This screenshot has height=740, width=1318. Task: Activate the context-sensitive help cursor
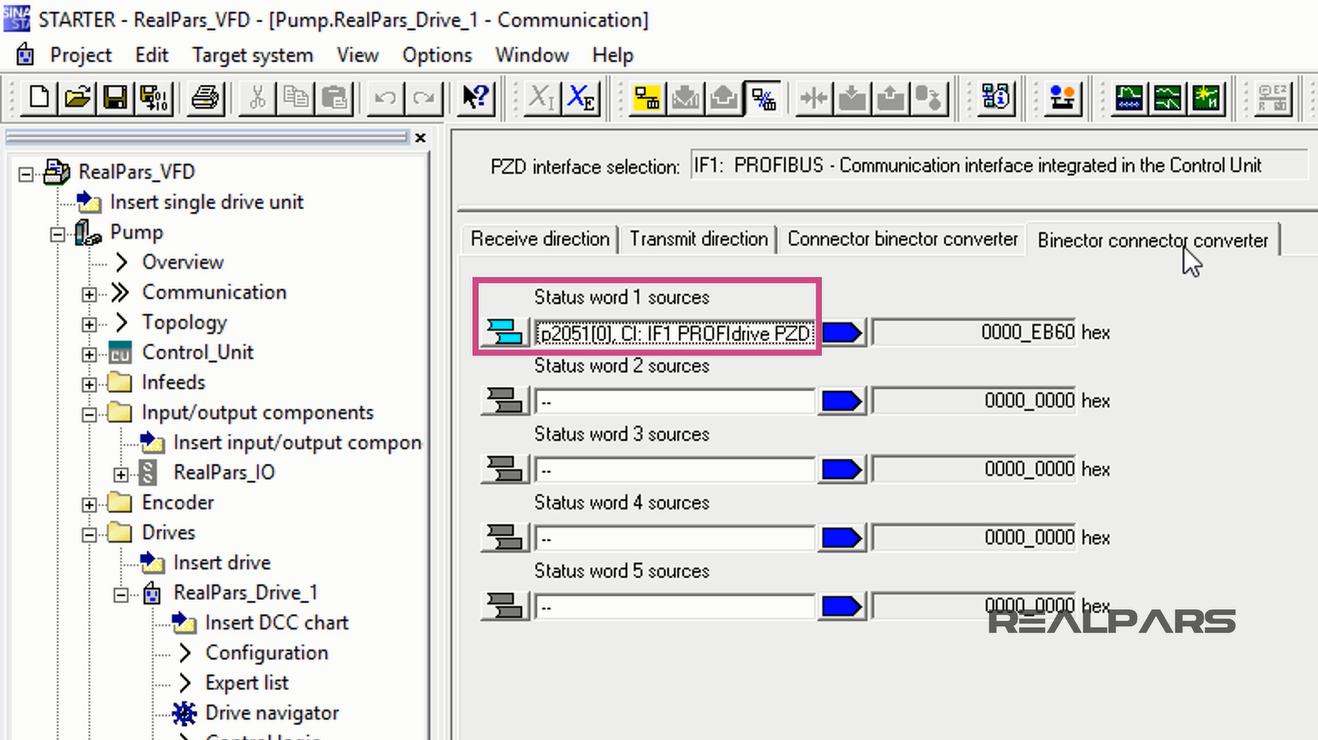pyautogui.click(x=475, y=97)
